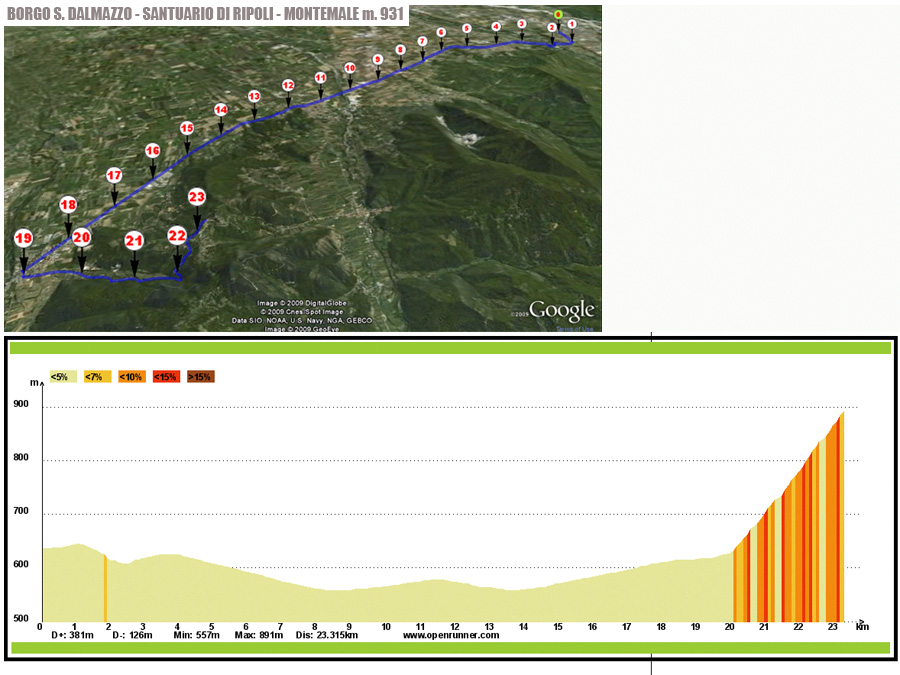Viewport: 900px width, 675px height.
Task: Select kilometer marker 14 on the map route
Action: [x=220, y=110]
